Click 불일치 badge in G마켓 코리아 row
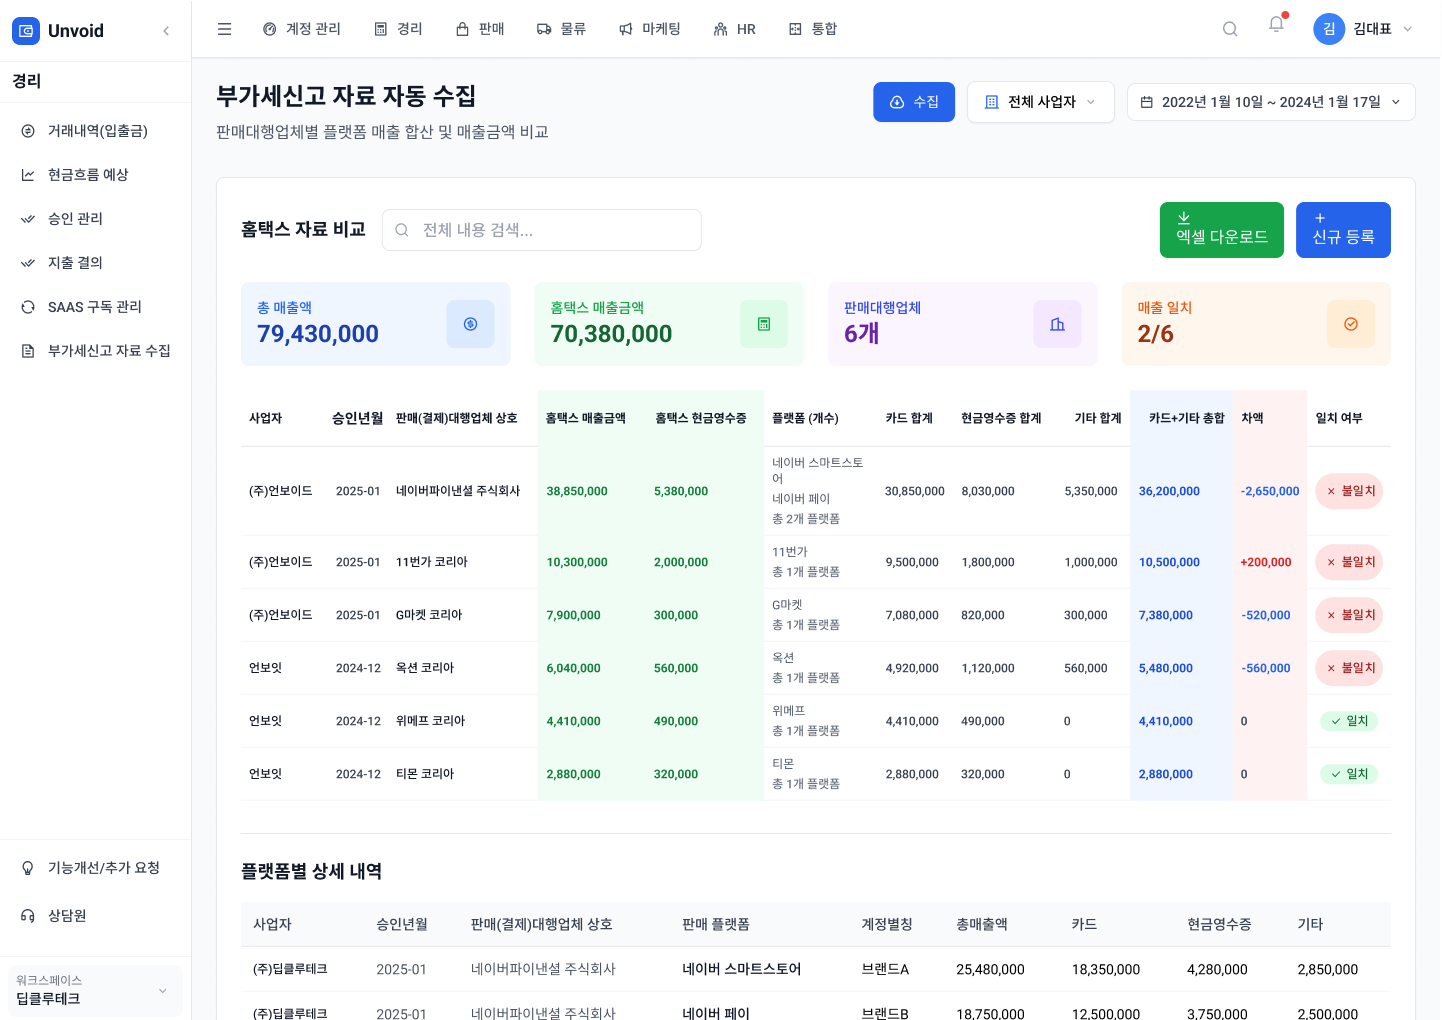 point(1349,615)
